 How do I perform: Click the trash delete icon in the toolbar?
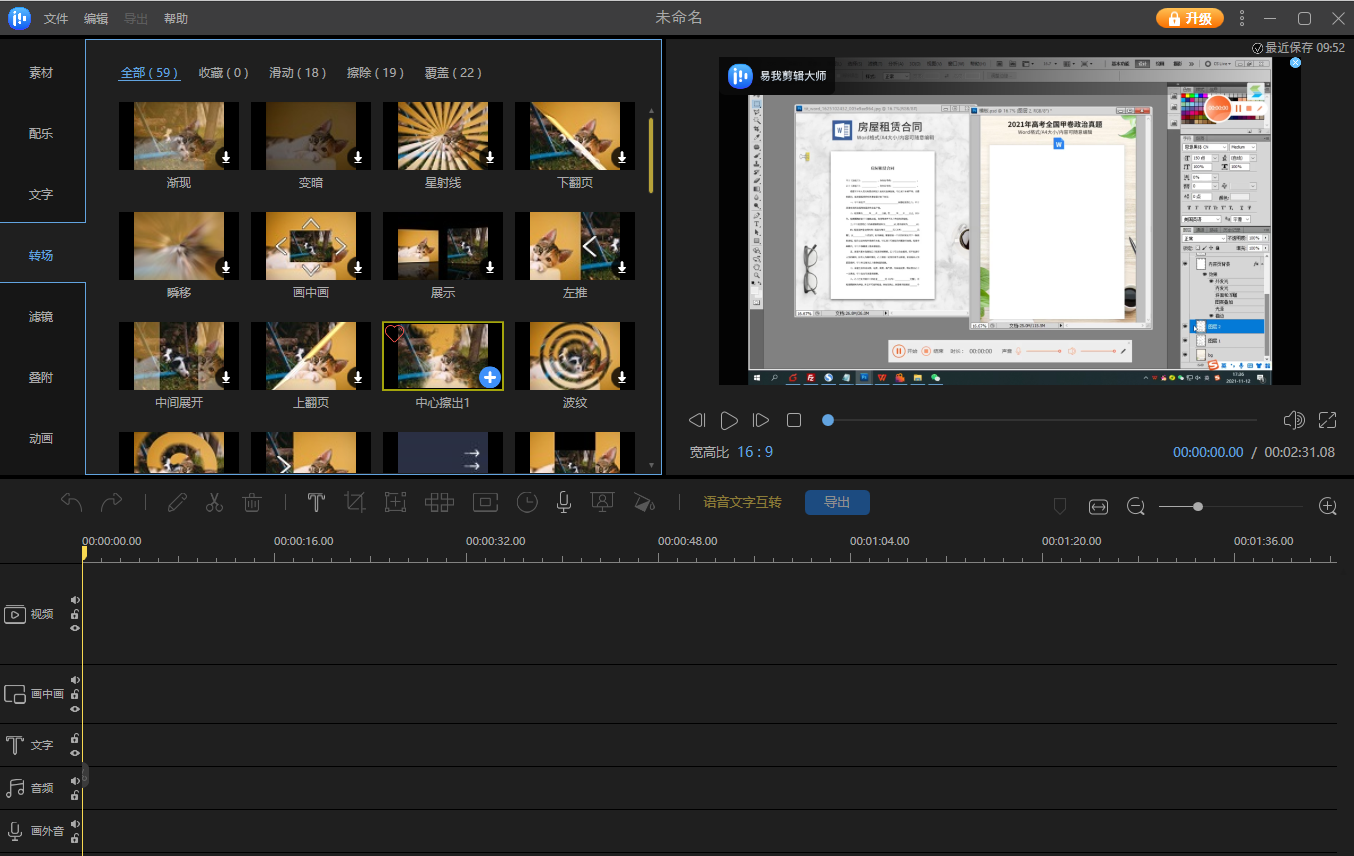tap(252, 503)
